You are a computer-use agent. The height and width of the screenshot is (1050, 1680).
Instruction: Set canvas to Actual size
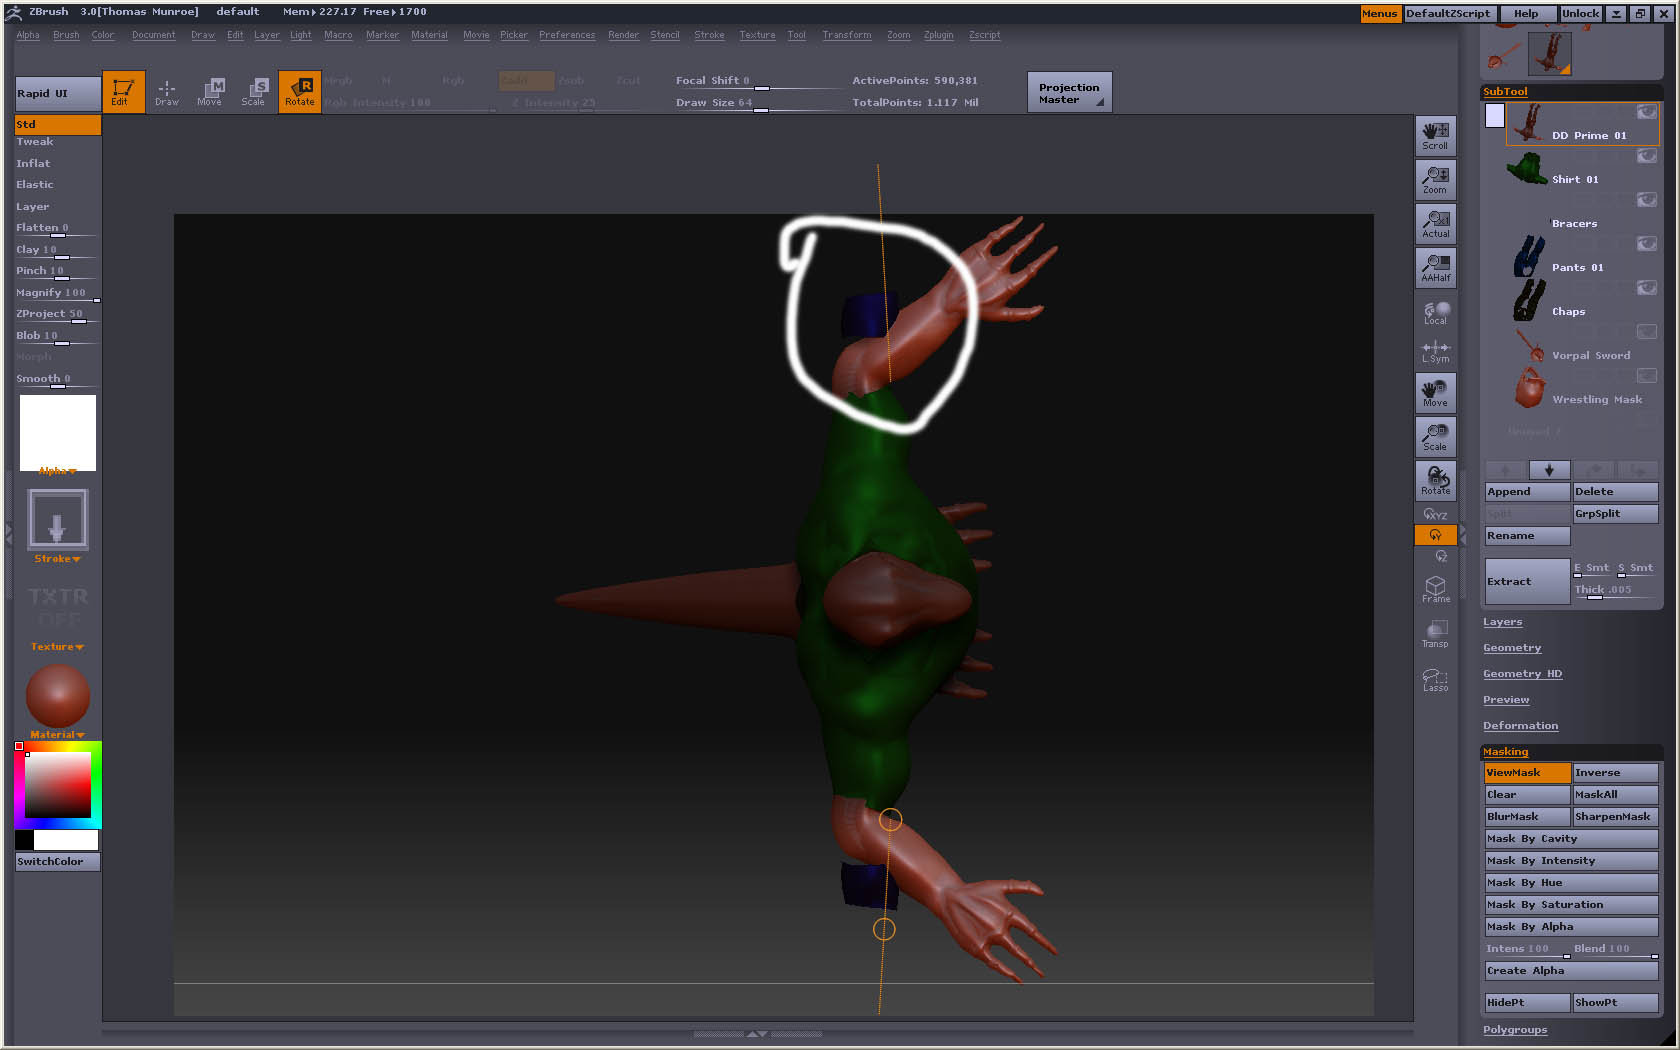(1435, 223)
